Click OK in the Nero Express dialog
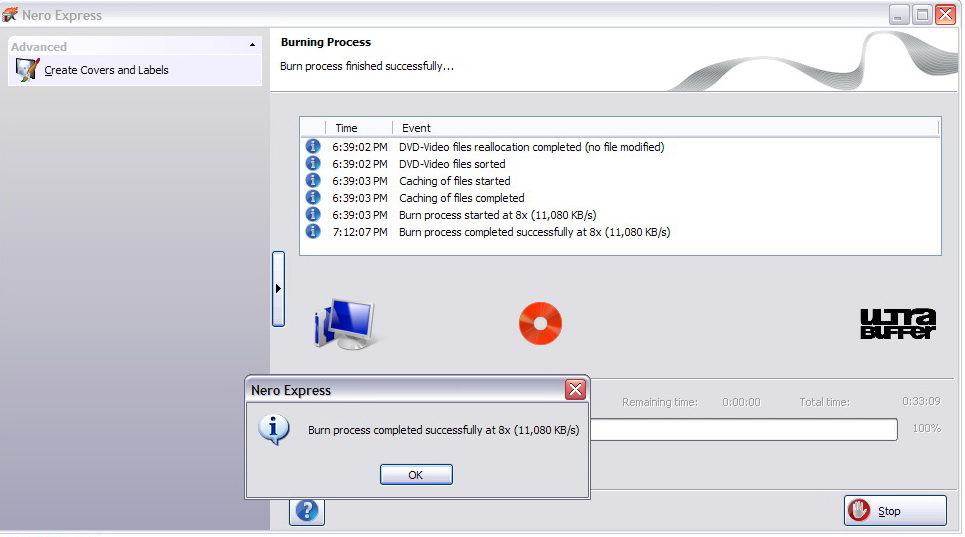Screen dimensions: 965x537 point(416,474)
